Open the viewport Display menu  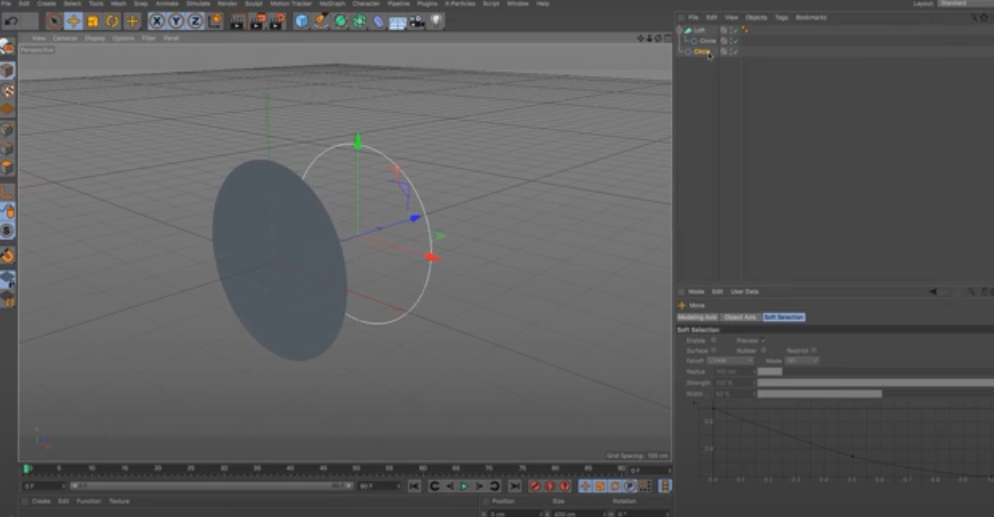tap(94, 39)
